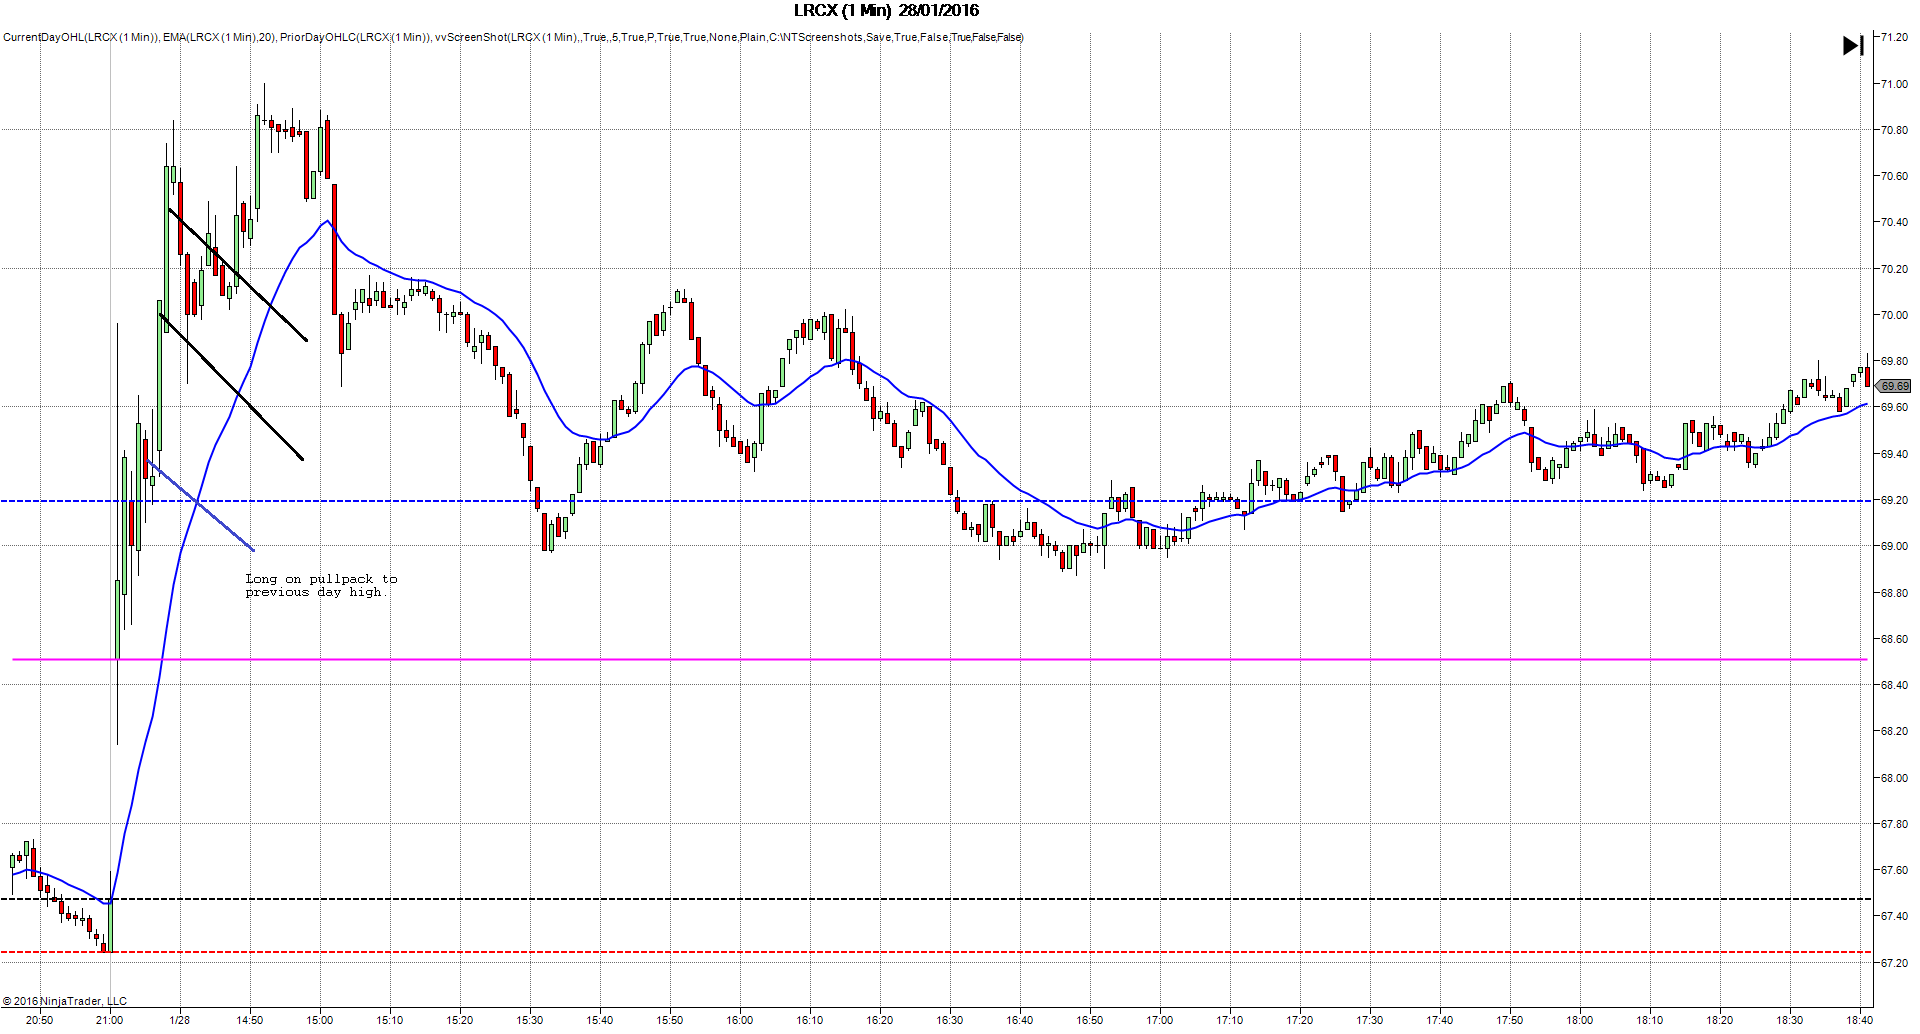Click the 67.40 price axis label
The width and height of the screenshot is (1920, 1034).
click(1894, 916)
